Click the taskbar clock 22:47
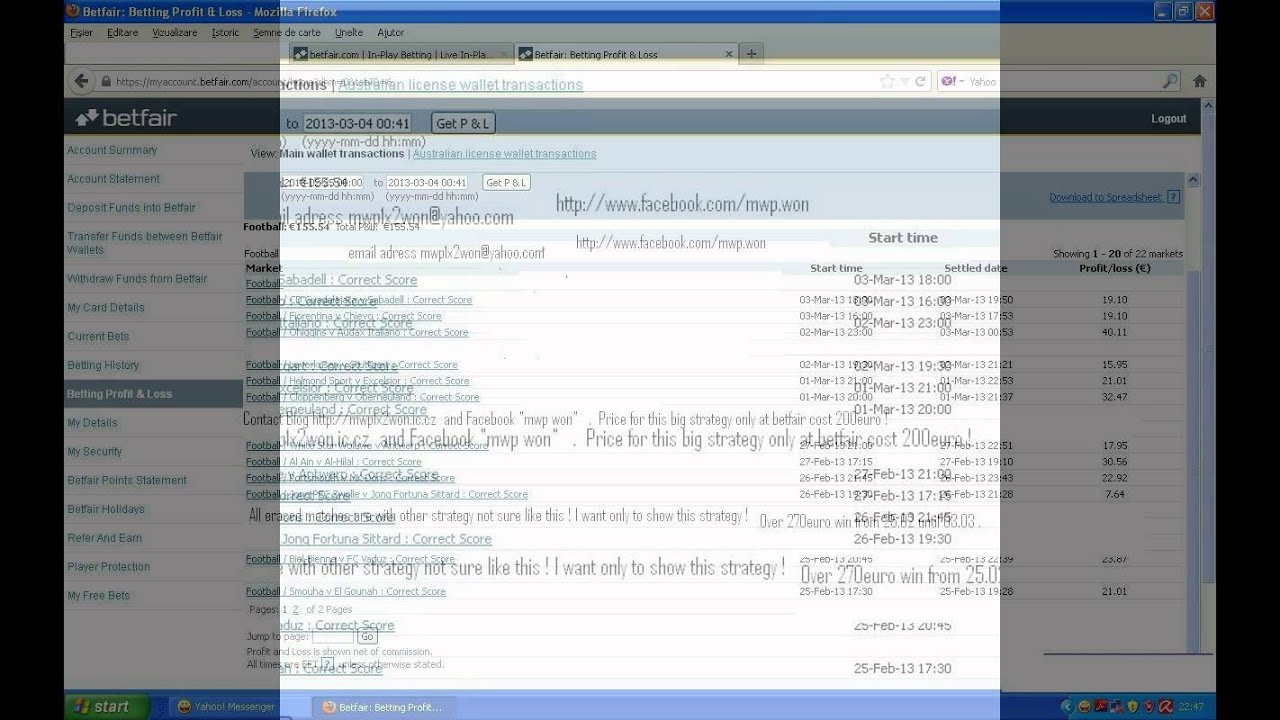Image resolution: width=1280 pixels, height=720 pixels. [x=1192, y=707]
